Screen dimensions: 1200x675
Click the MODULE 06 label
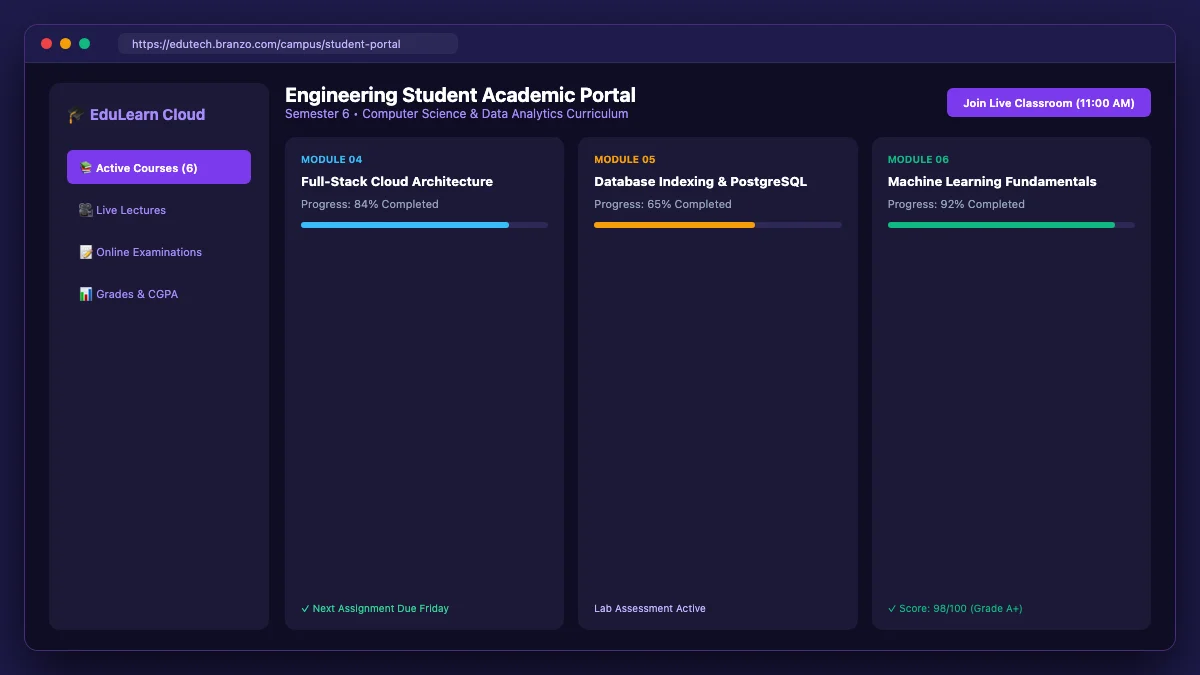pyautogui.click(x=918, y=160)
